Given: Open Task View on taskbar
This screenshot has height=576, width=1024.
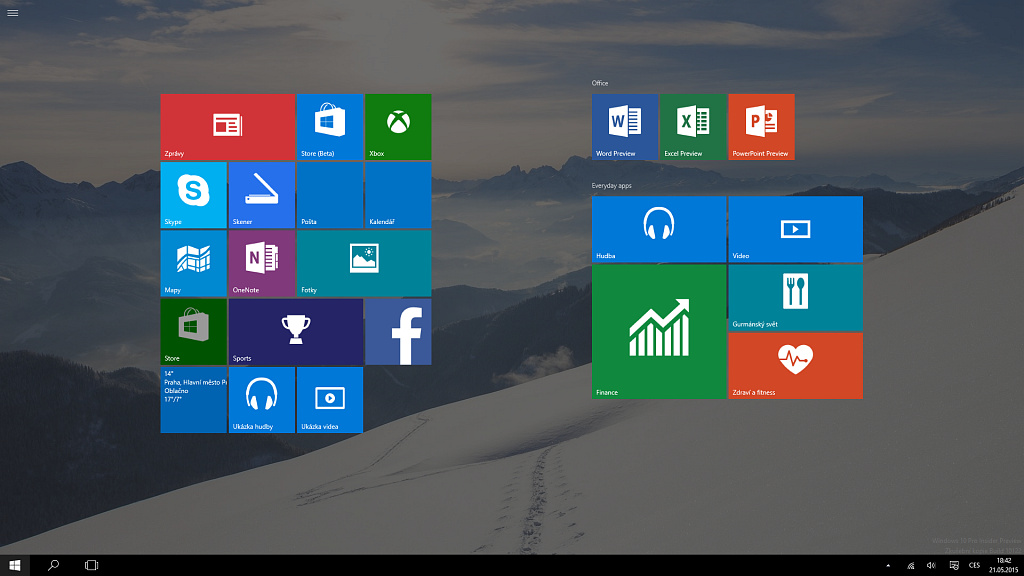Looking at the screenshot, I should coord(91,566).
